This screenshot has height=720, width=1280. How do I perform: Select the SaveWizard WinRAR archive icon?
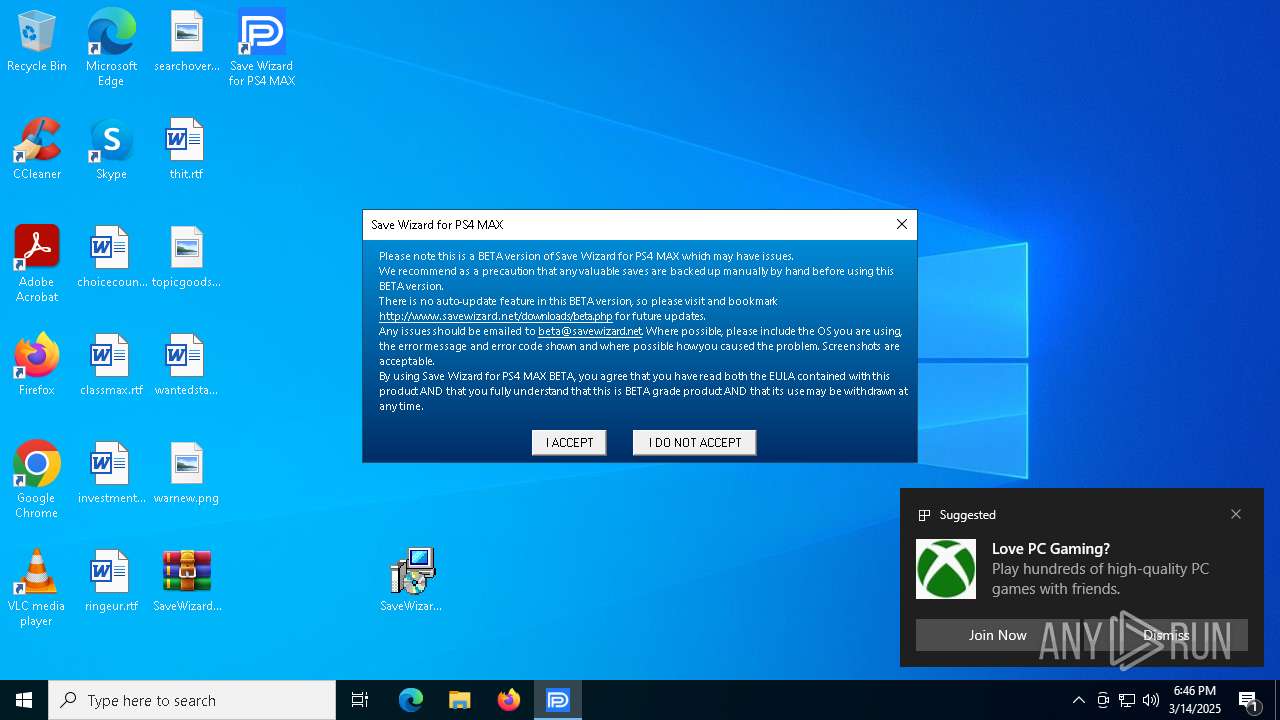187,582
